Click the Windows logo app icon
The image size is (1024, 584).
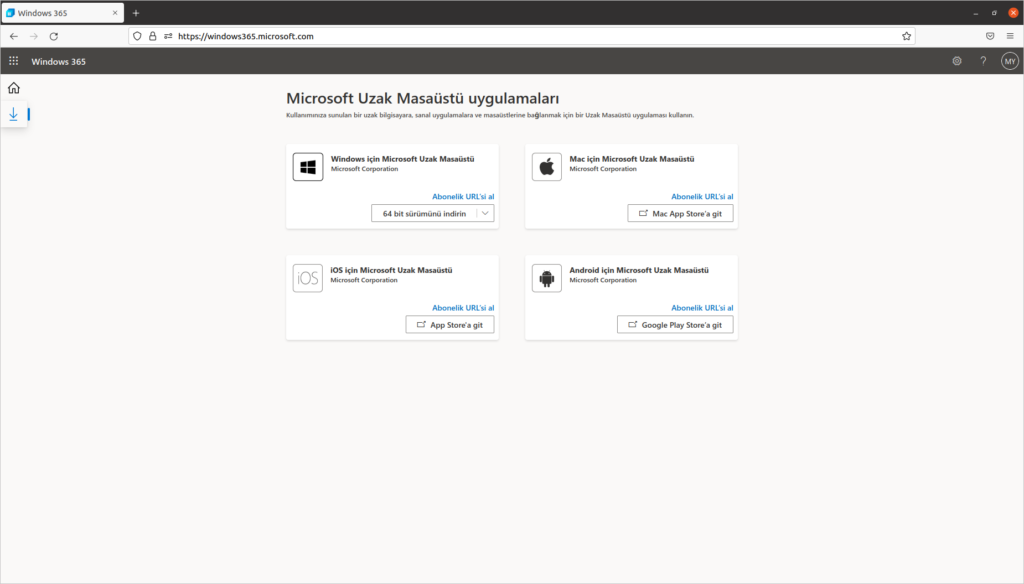tap(308, 167)
